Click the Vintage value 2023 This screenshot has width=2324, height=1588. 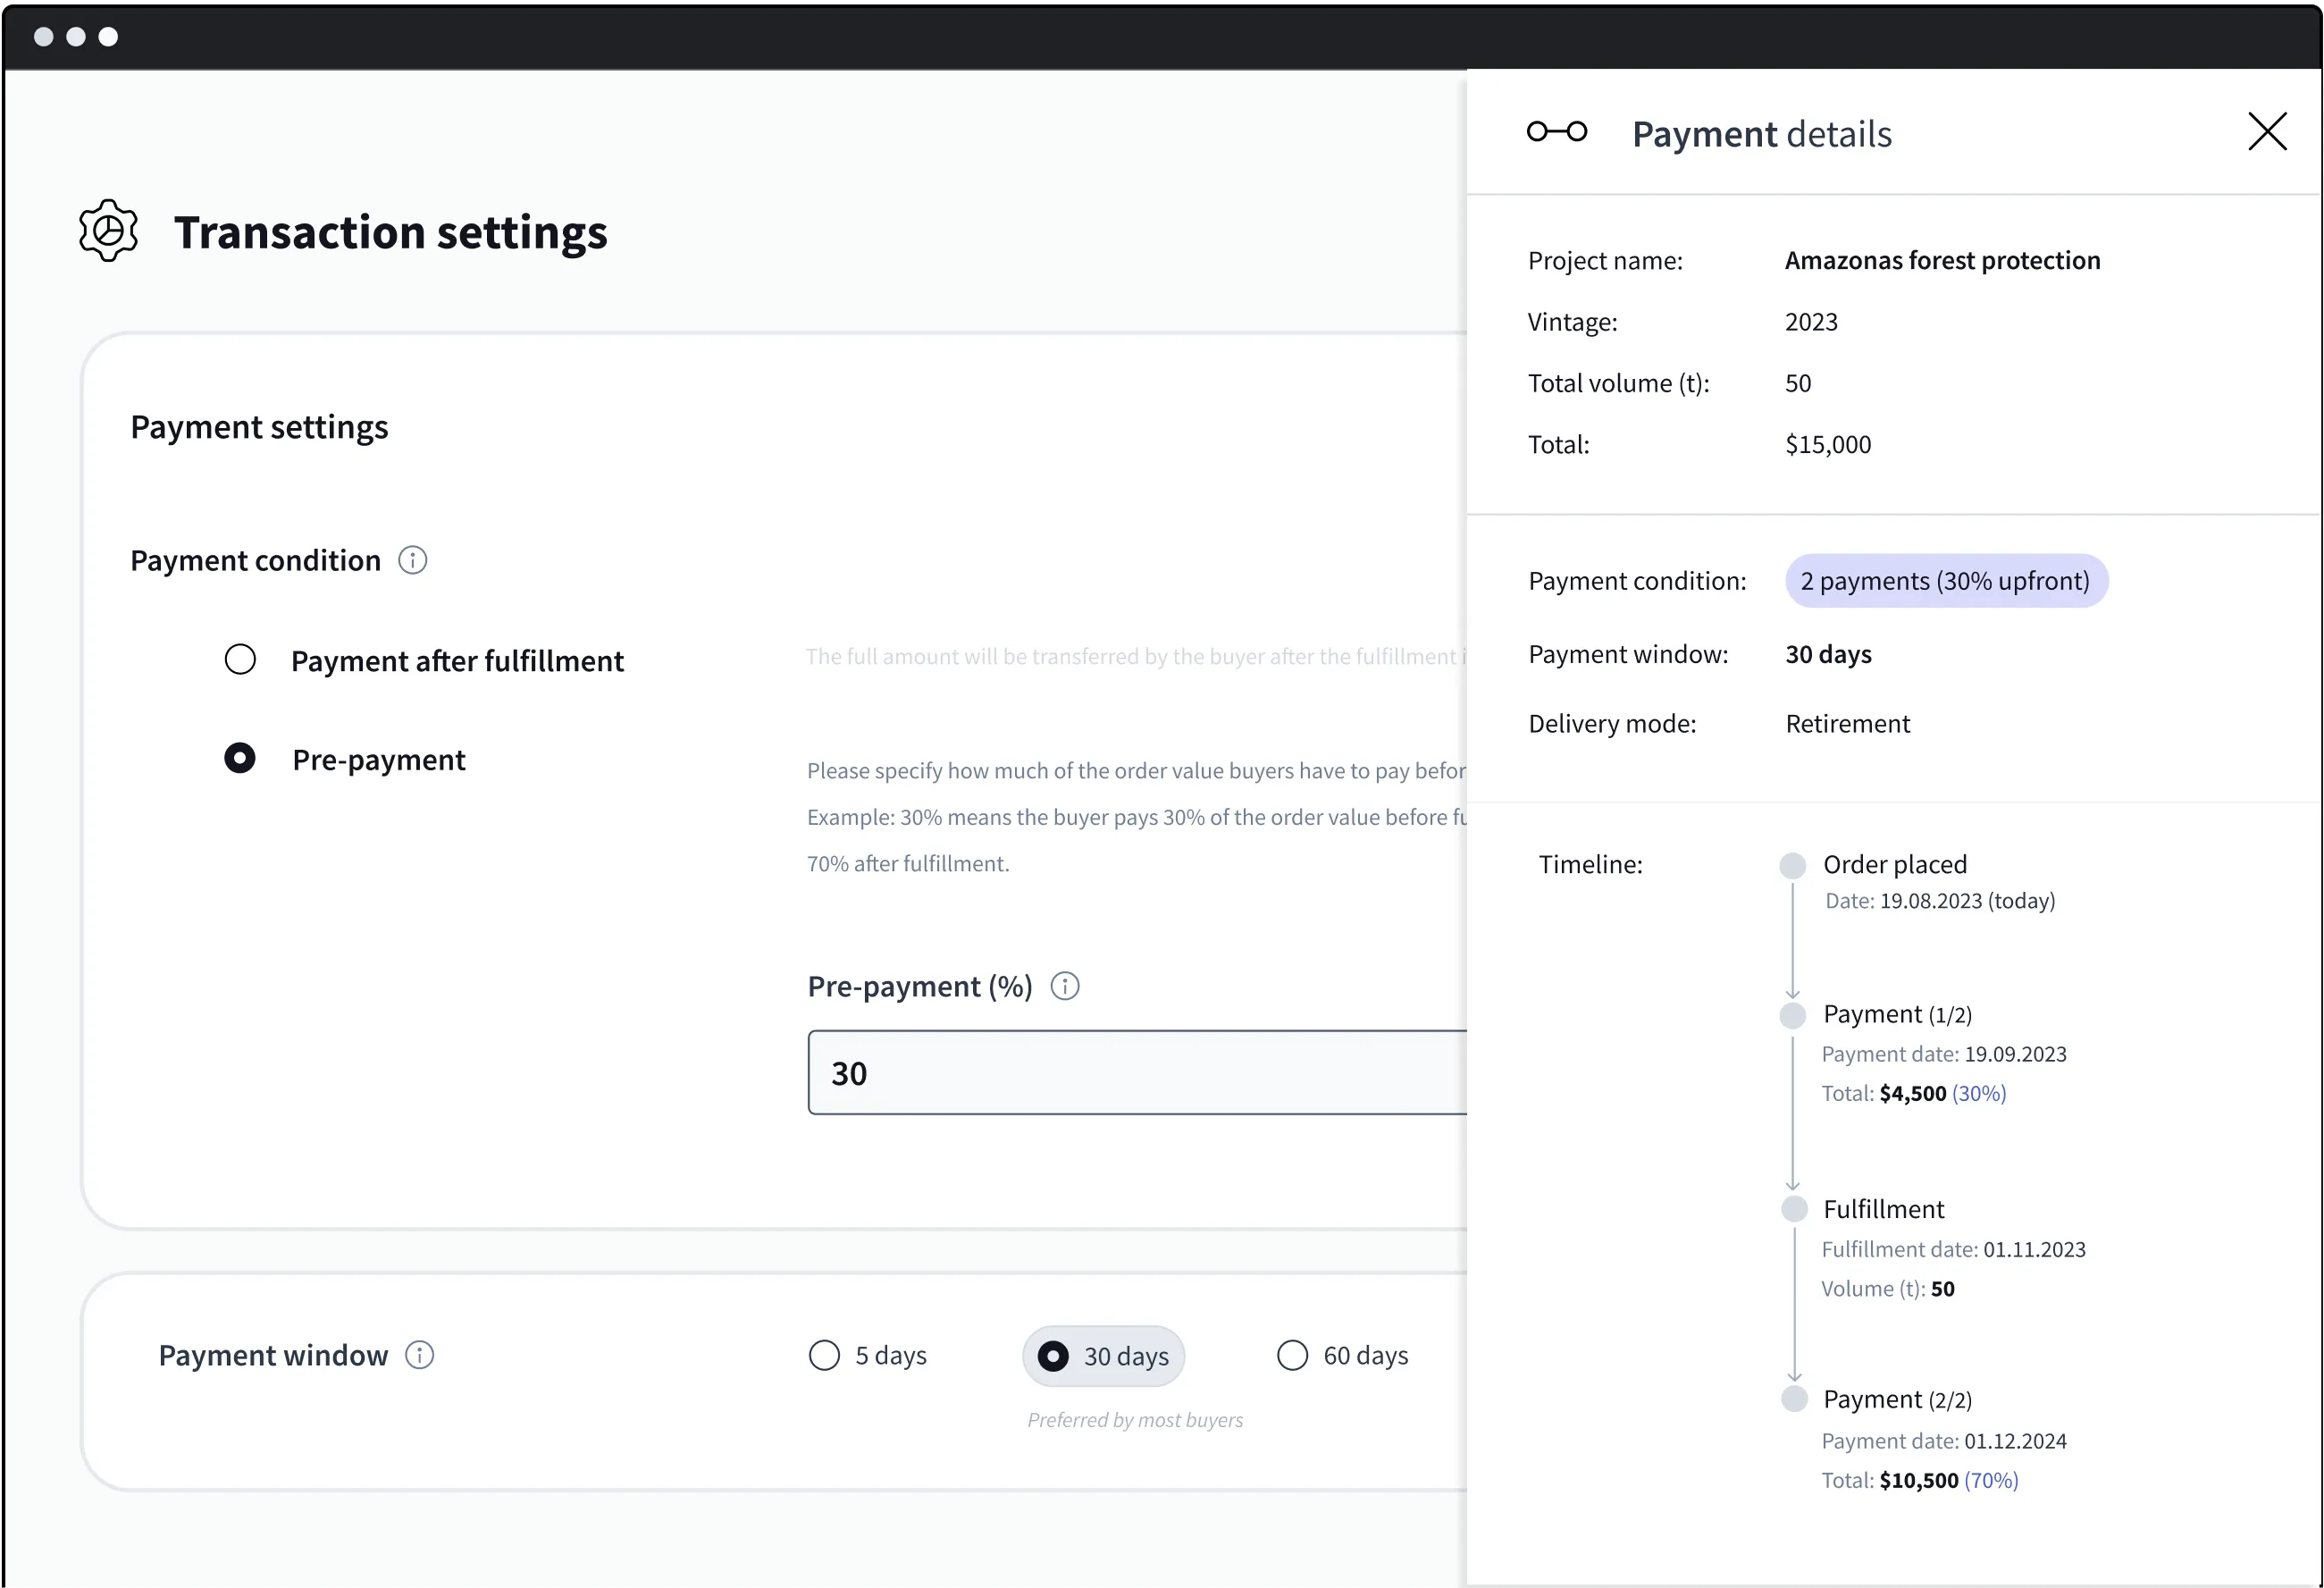coord(1811,322)
